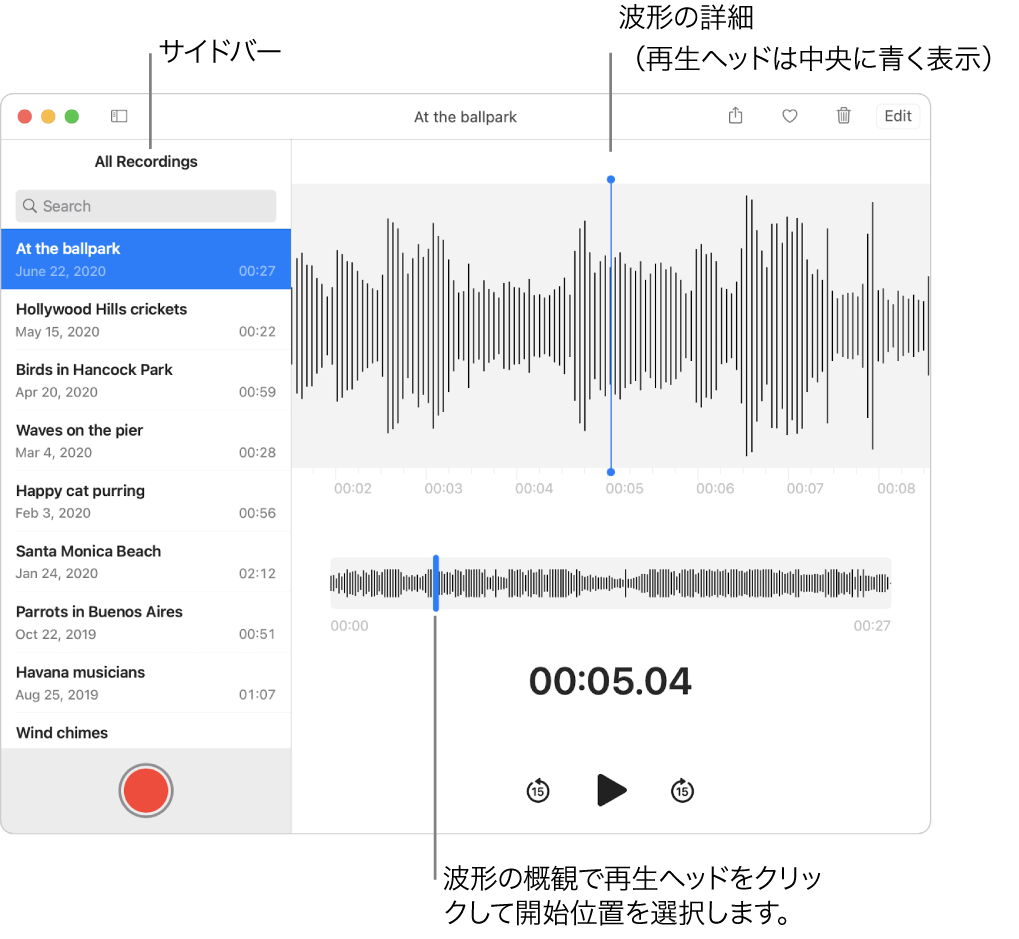
Task: Zoom the window with green button
Action: pyautogui.click(x=72, y=116)
